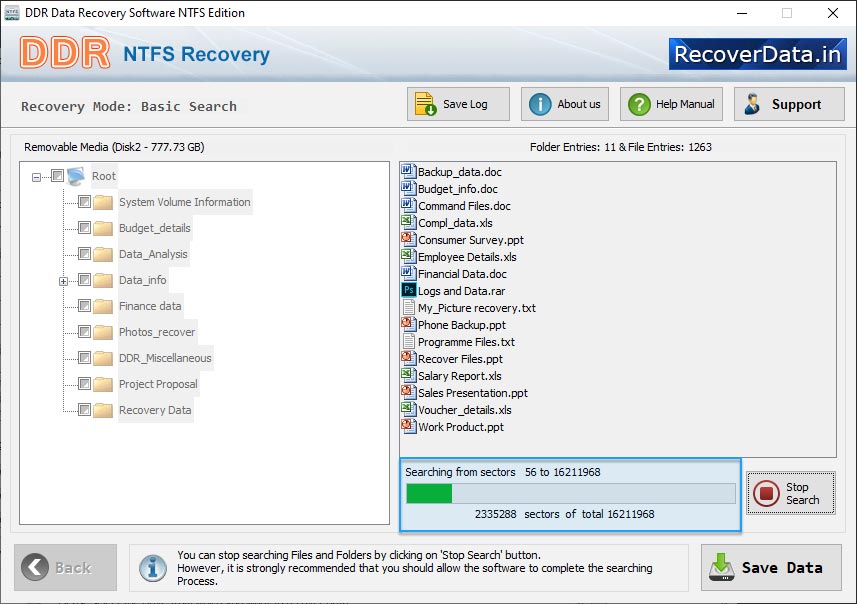The image size is (857, 604).
Task: Click the Recovery Data folder icon
Action: point(103,410)
